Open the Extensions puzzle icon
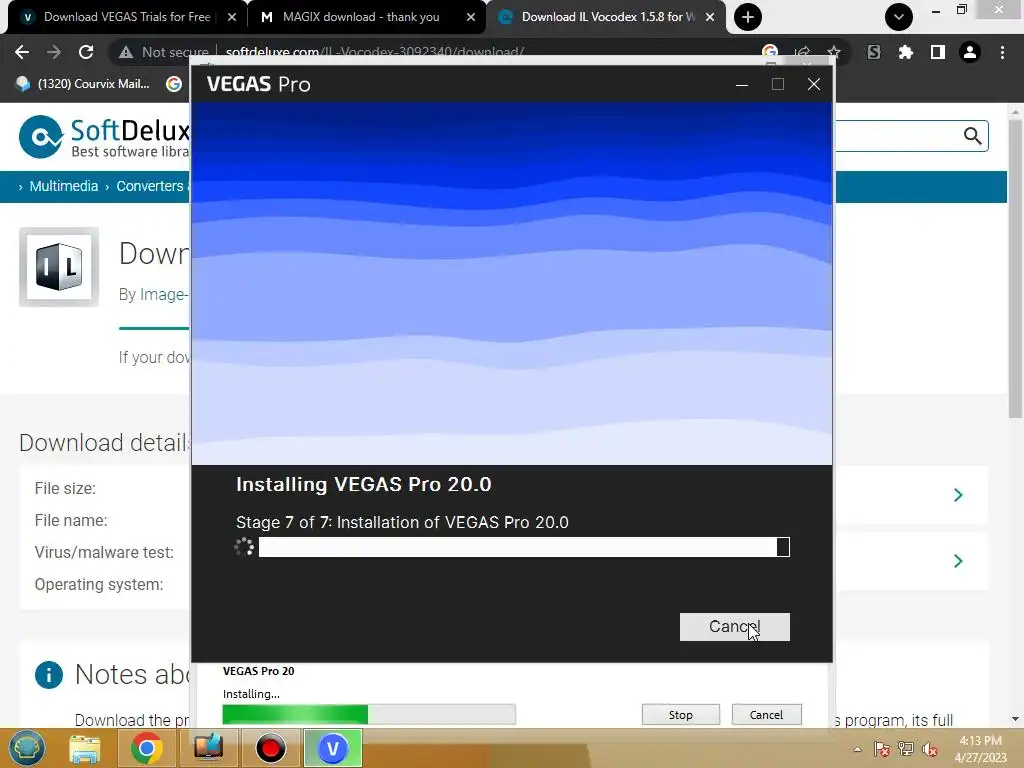 (x=906, y=52)
